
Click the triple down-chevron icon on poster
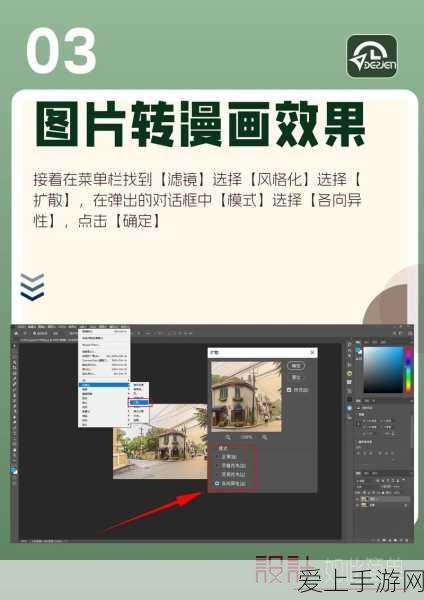(x=32, y=287)
